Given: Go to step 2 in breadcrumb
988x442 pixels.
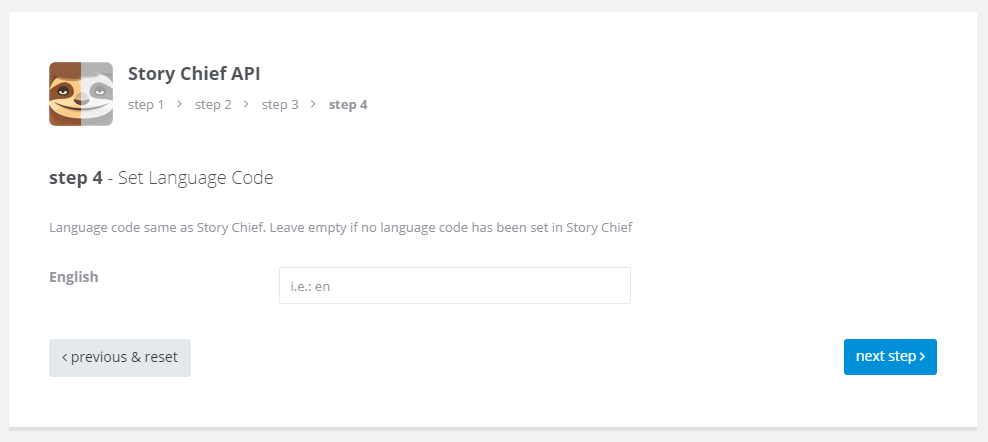Looking at the screenshot, I should pos(213,105).
